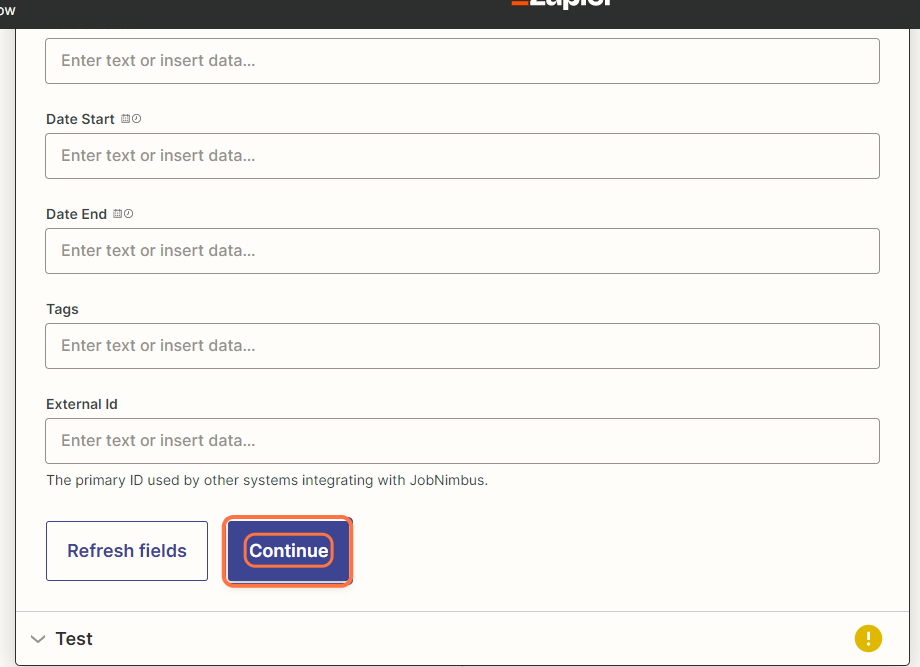Click into the Tags input field
This screenshot has width=920, height=667.
(462, 346)
